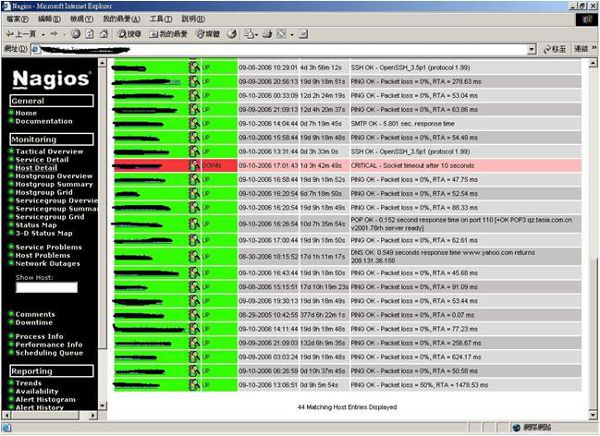Image resolution: width=600 pixels, height=436 pixels.
Task: Open the address bar dropdown arrow
Action: (532, 49)
